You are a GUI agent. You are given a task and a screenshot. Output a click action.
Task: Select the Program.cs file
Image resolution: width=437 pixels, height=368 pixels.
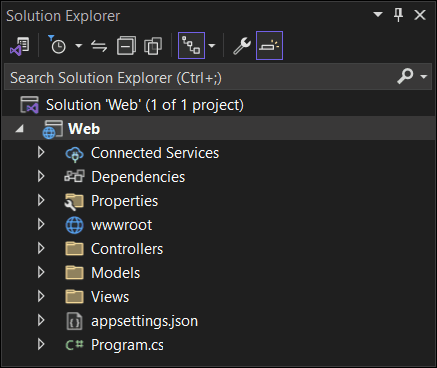pos(127,345)
